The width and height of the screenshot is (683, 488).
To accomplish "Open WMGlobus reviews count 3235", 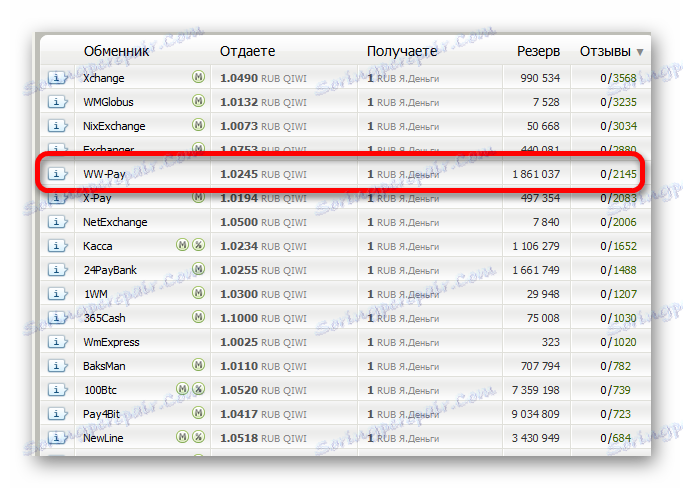I will click(x=625, y=102).
